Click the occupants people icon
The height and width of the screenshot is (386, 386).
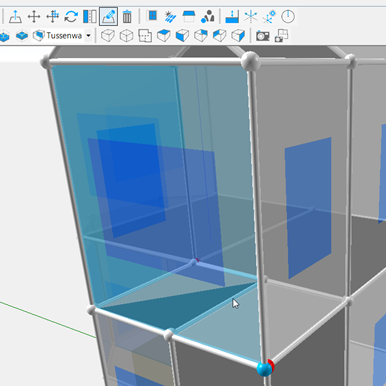click(208, 16)
